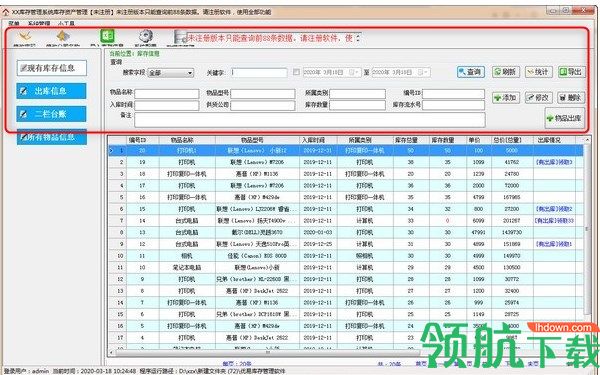Sort by the 物品型号 column header
The width and height of the screenshot is (600, 375).
point(257,140)
